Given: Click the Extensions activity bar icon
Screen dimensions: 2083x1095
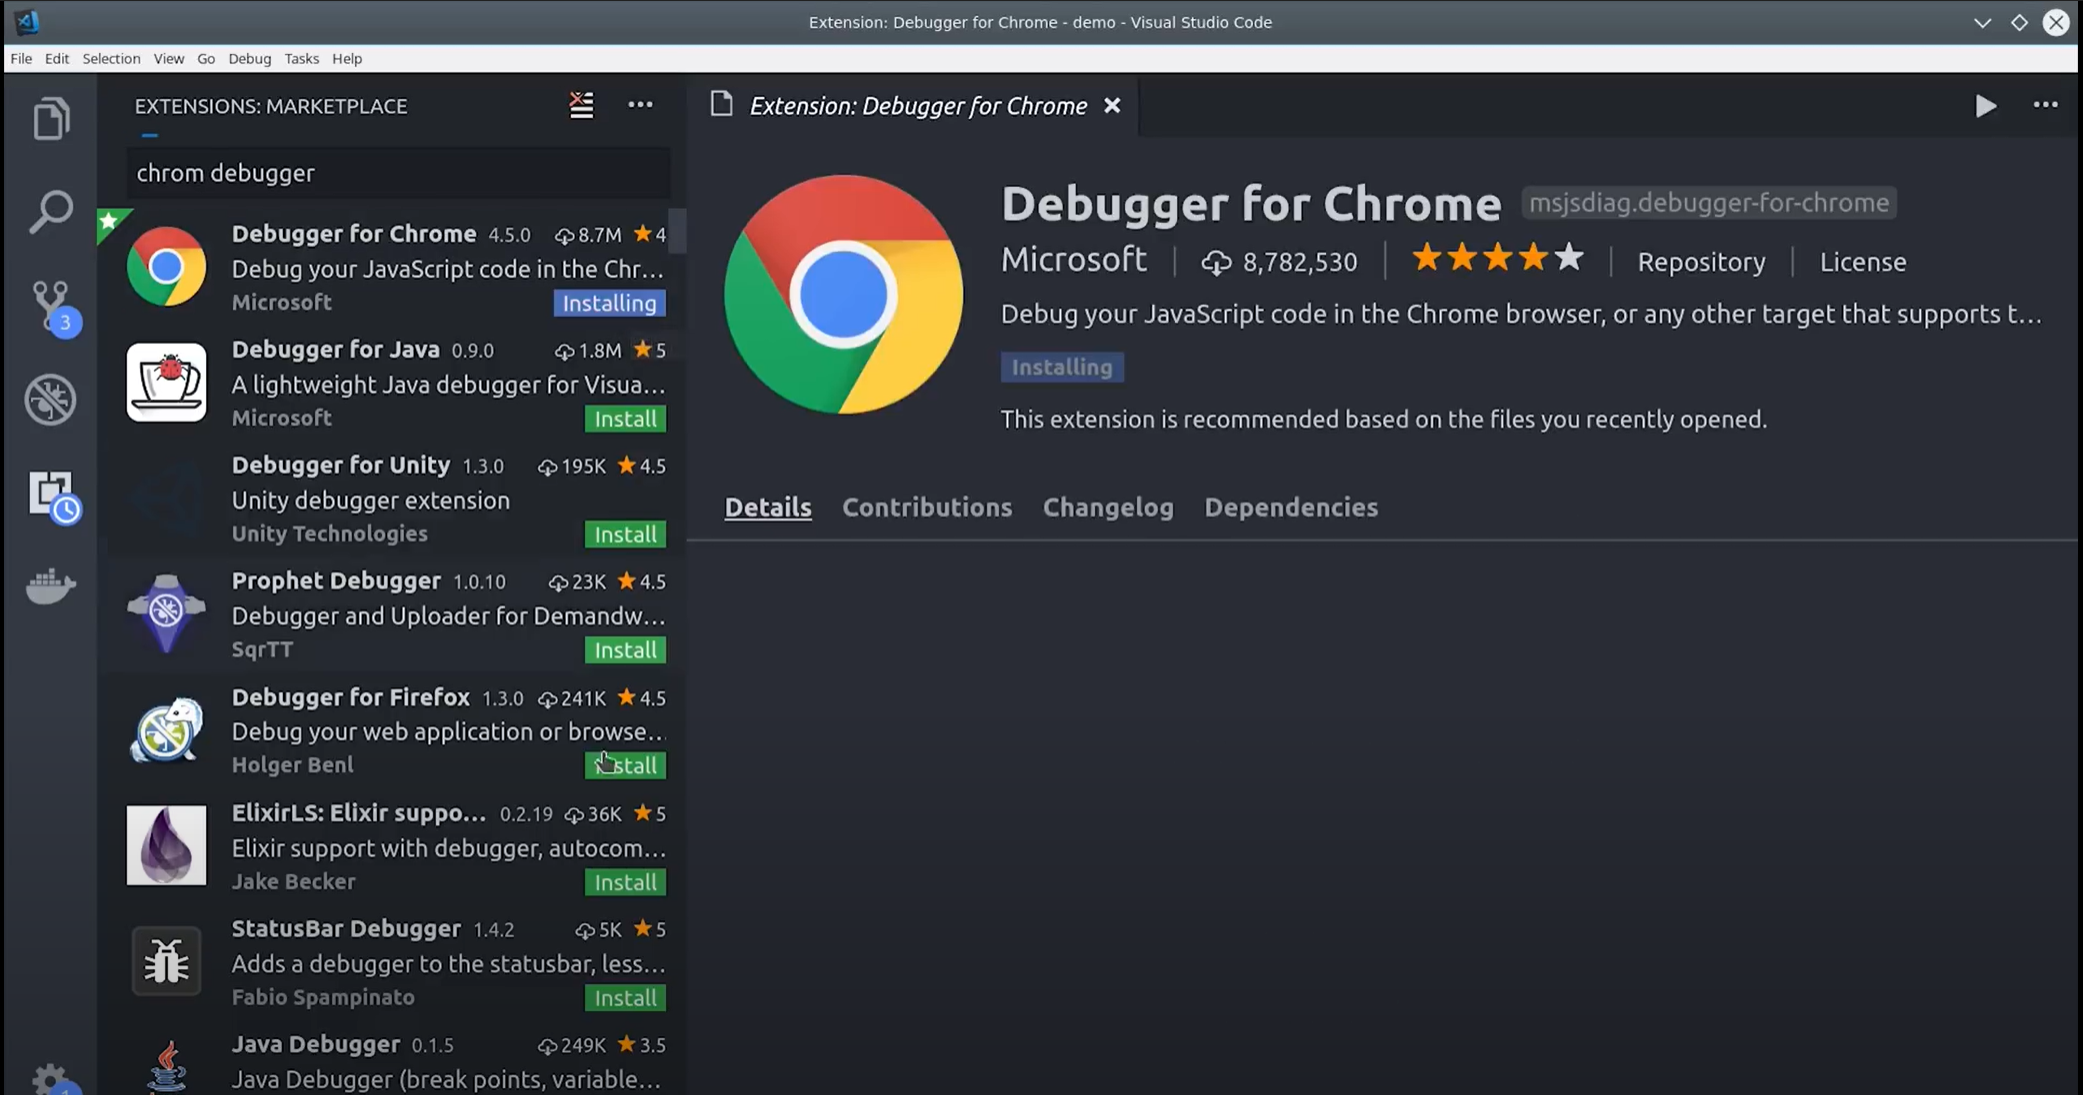Looking at the screenshot, I should point(51,495).
